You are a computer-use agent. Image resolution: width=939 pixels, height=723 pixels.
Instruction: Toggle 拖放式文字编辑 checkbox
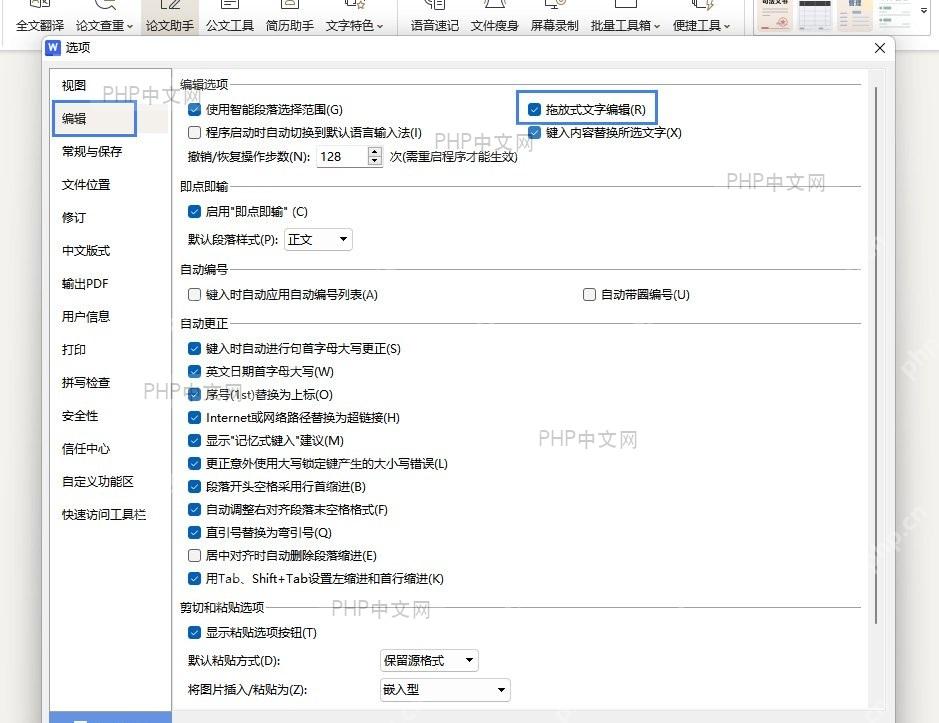pyautogui.click(x=534, y=110)
